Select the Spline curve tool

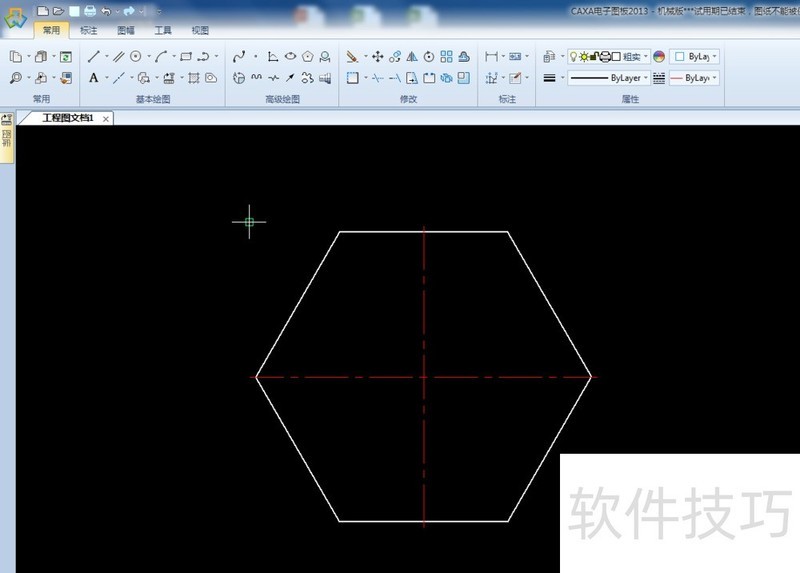point(239,57)
